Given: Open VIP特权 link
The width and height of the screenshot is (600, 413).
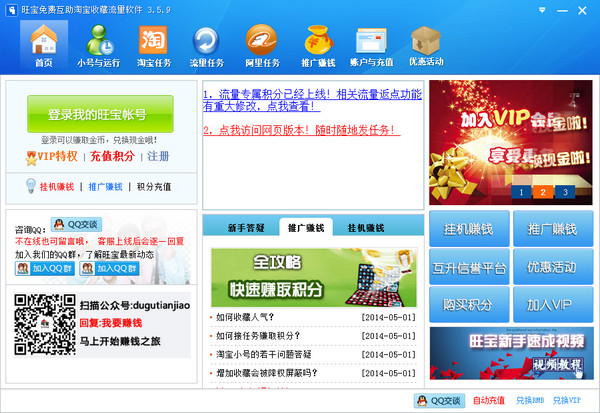Looking at the screenshot, I should [x=57, y=156].
